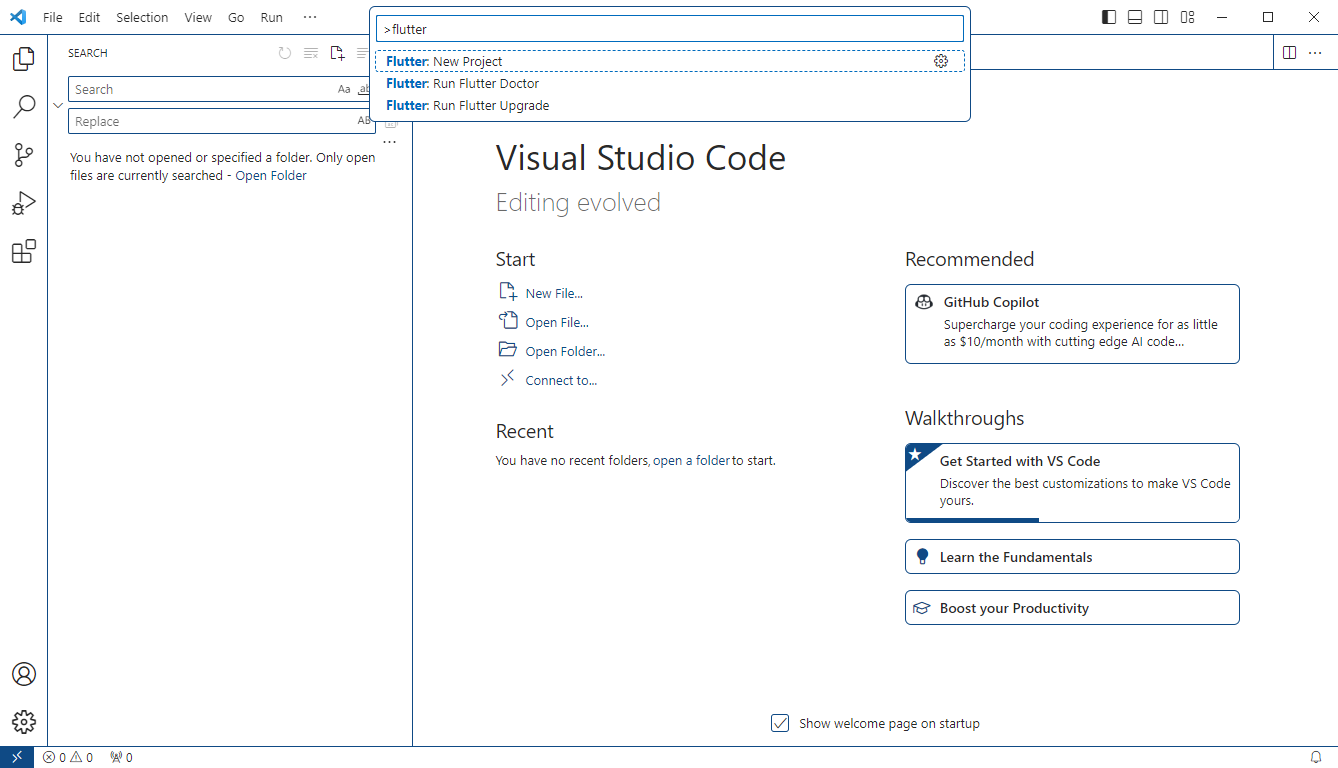The width and height of the screenshot is (1338, 768).
Task: Toggle search details ellipsis below replace
Action: pos(390,142)
